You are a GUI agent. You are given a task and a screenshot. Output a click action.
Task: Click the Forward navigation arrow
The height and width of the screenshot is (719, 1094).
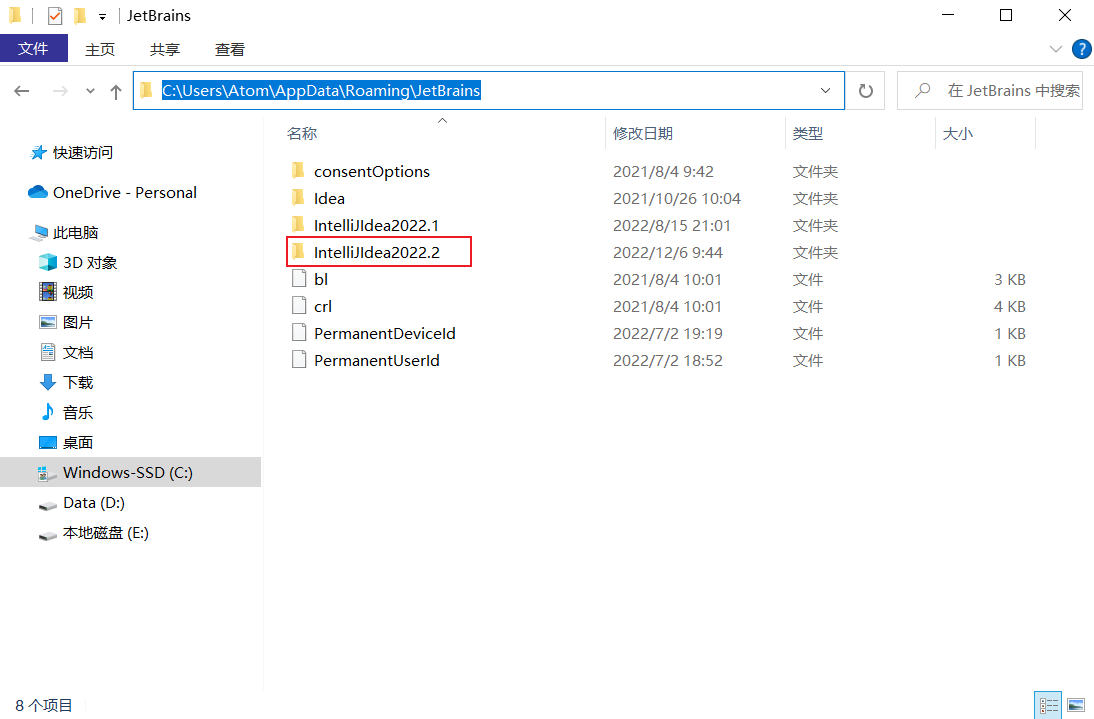[61, 91]
